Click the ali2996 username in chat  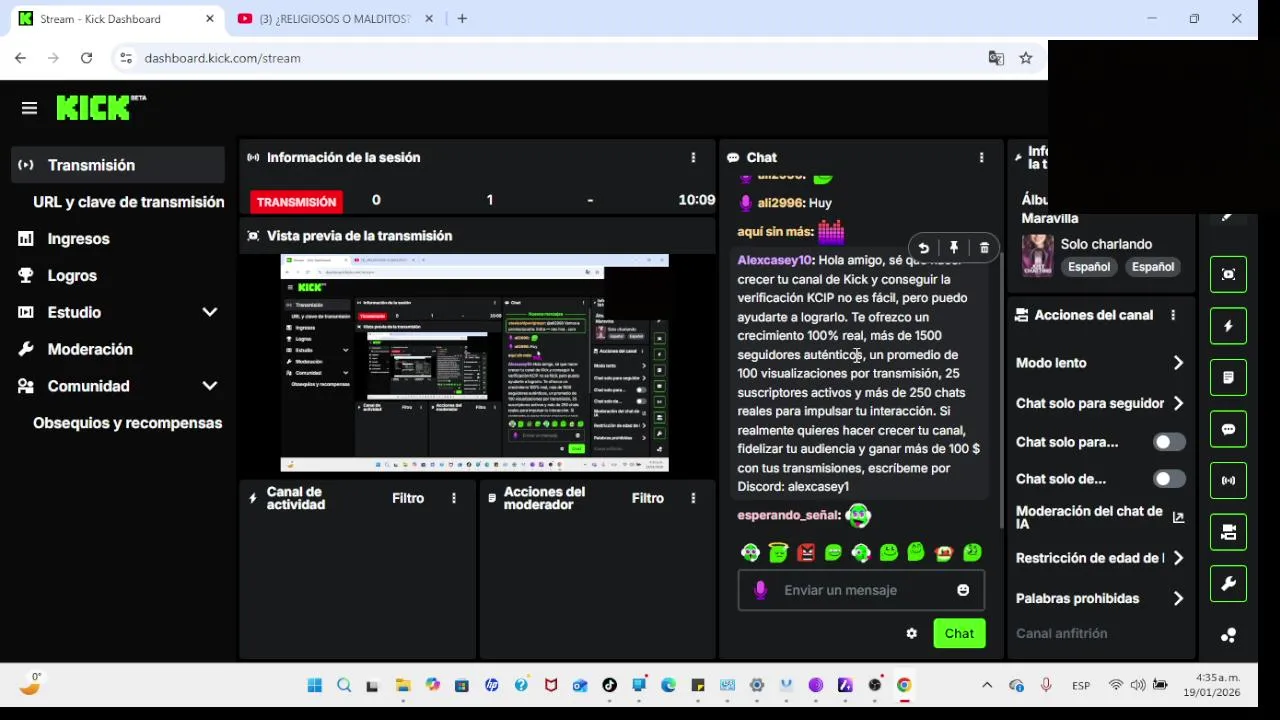point(780,202)
